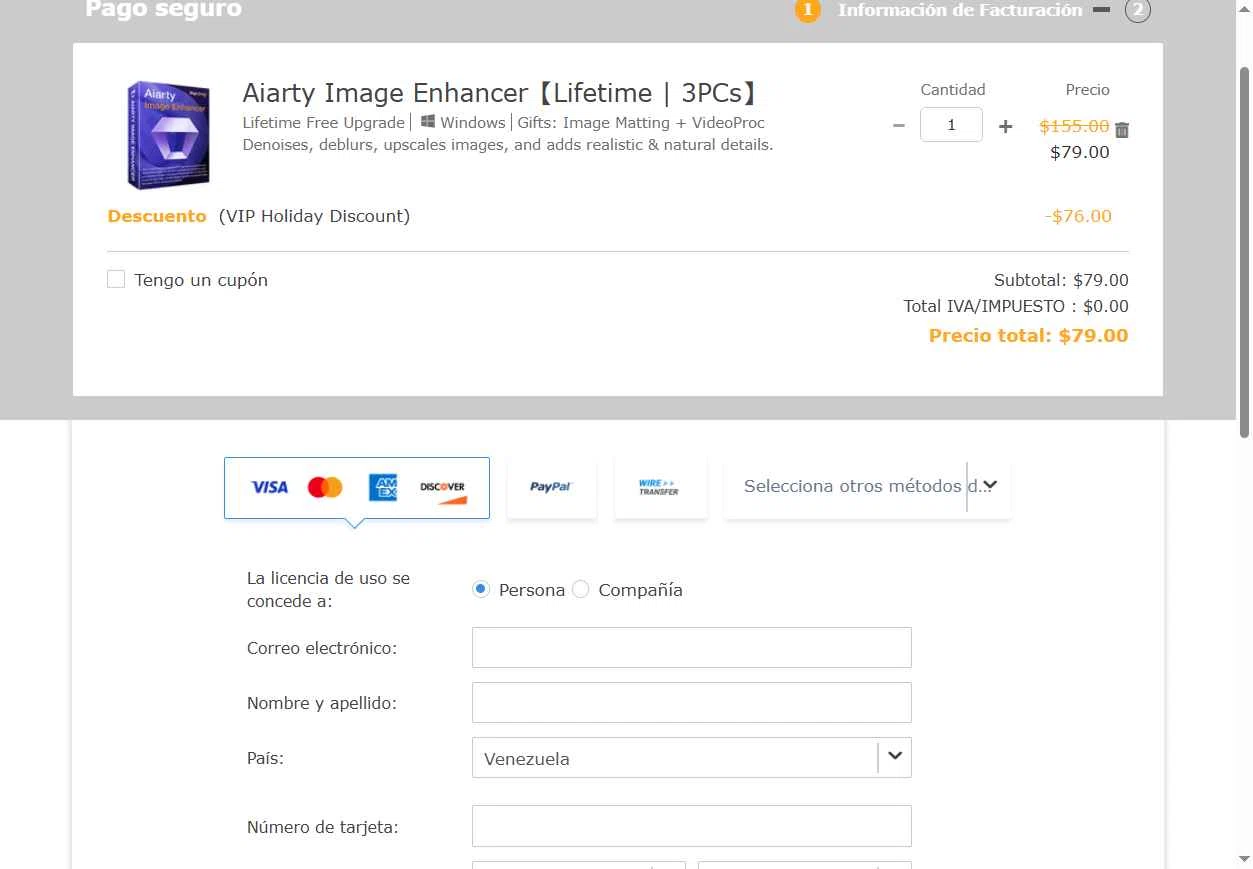This screenshot has width=1253, height=869.
Task: Select the Compañía radio button
Action: 580,589
